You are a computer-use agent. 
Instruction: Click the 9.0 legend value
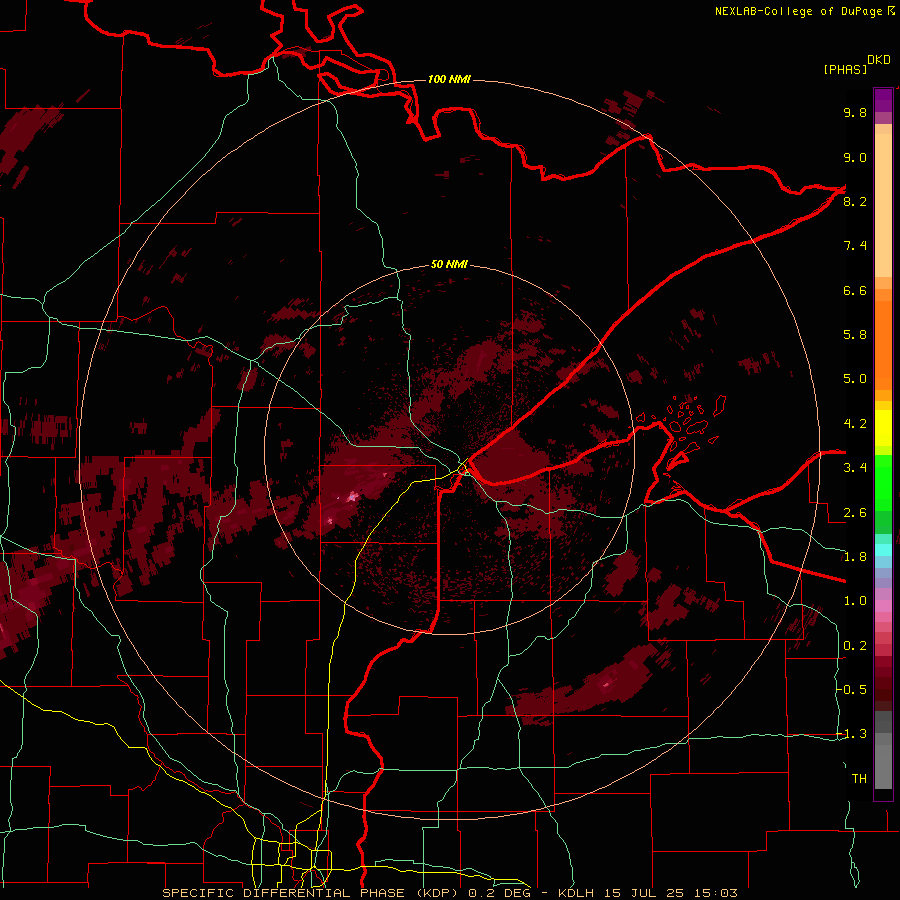[855, 157]
